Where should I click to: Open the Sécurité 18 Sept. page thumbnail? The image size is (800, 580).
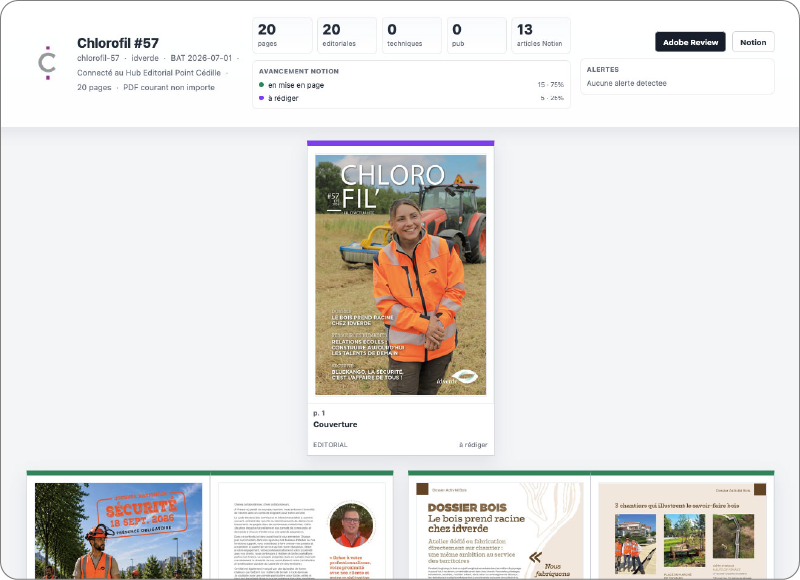(x=118, y=531)
